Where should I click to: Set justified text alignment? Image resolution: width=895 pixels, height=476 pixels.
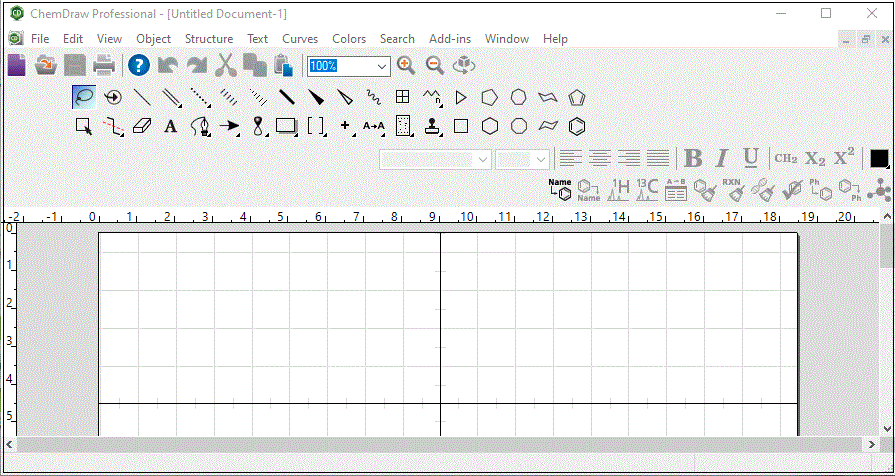click(658, 158)
